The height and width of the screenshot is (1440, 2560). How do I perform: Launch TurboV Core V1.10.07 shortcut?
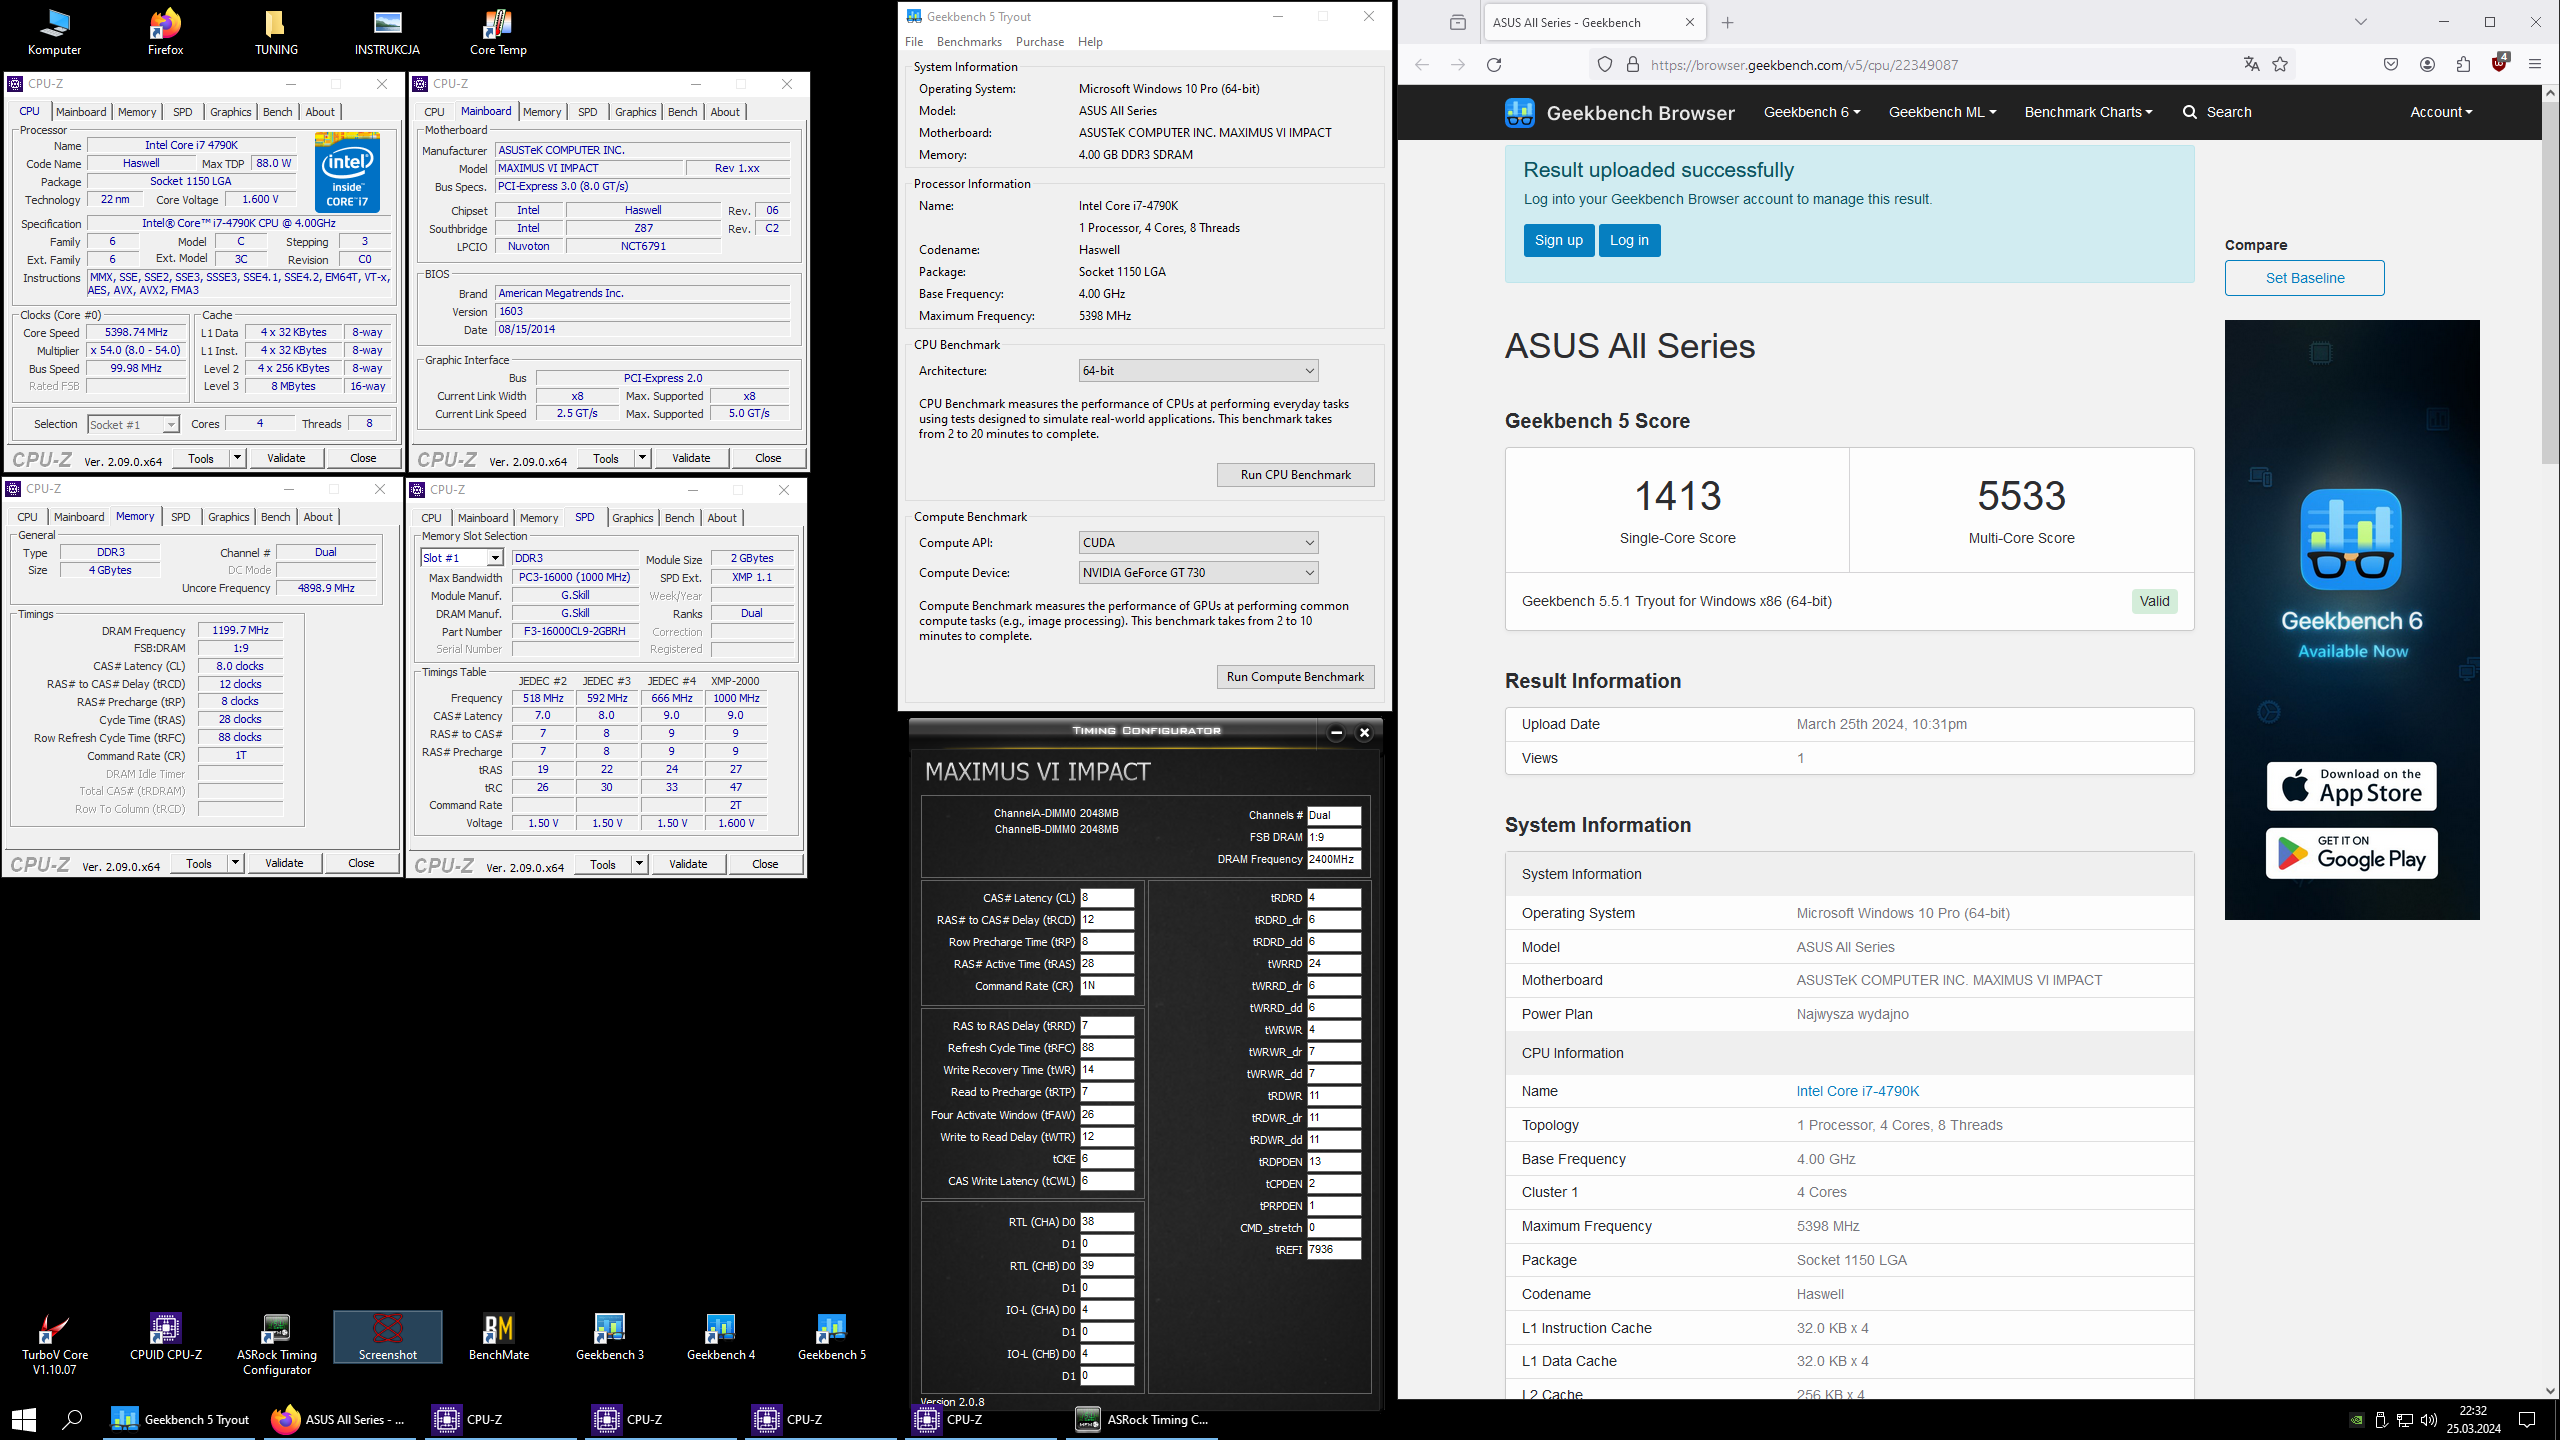(x=54, y=1344)
